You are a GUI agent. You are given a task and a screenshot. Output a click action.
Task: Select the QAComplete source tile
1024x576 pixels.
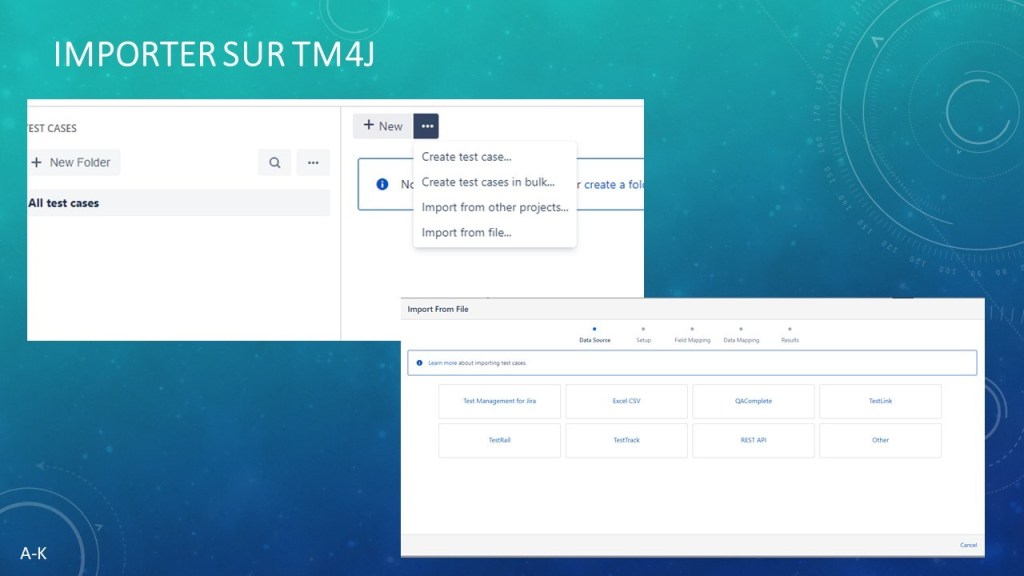pyautogui.click(x=753, y=401)
